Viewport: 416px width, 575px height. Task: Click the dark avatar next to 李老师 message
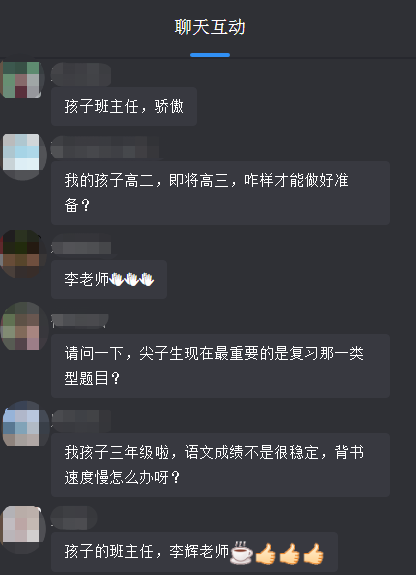click(x=22, y=254)
